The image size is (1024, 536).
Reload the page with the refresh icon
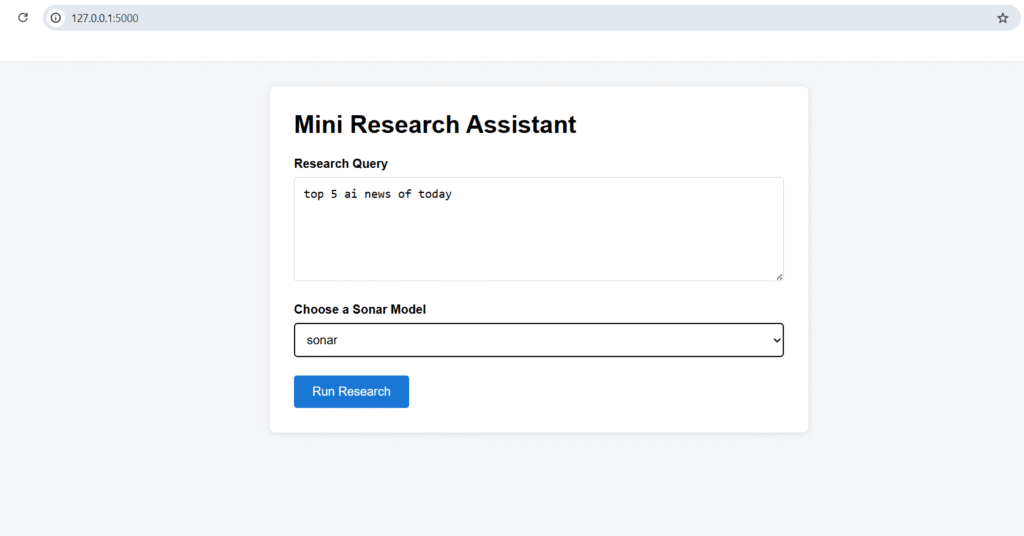click(x=23, y=17)
